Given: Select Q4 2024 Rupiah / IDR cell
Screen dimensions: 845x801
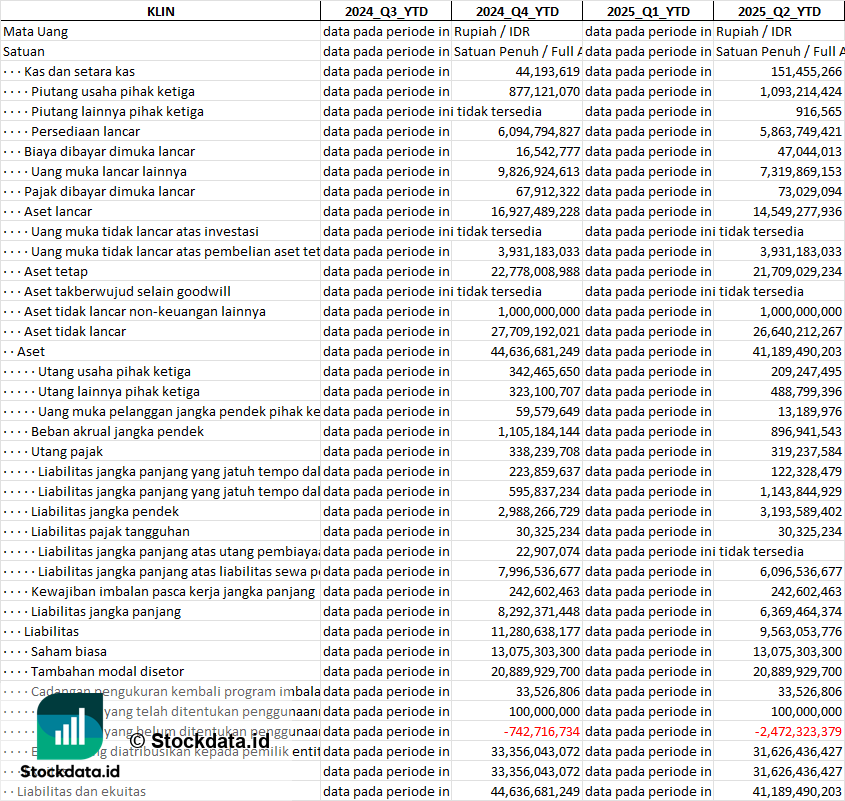Looking at the screenshot, I should click(492, 32).
